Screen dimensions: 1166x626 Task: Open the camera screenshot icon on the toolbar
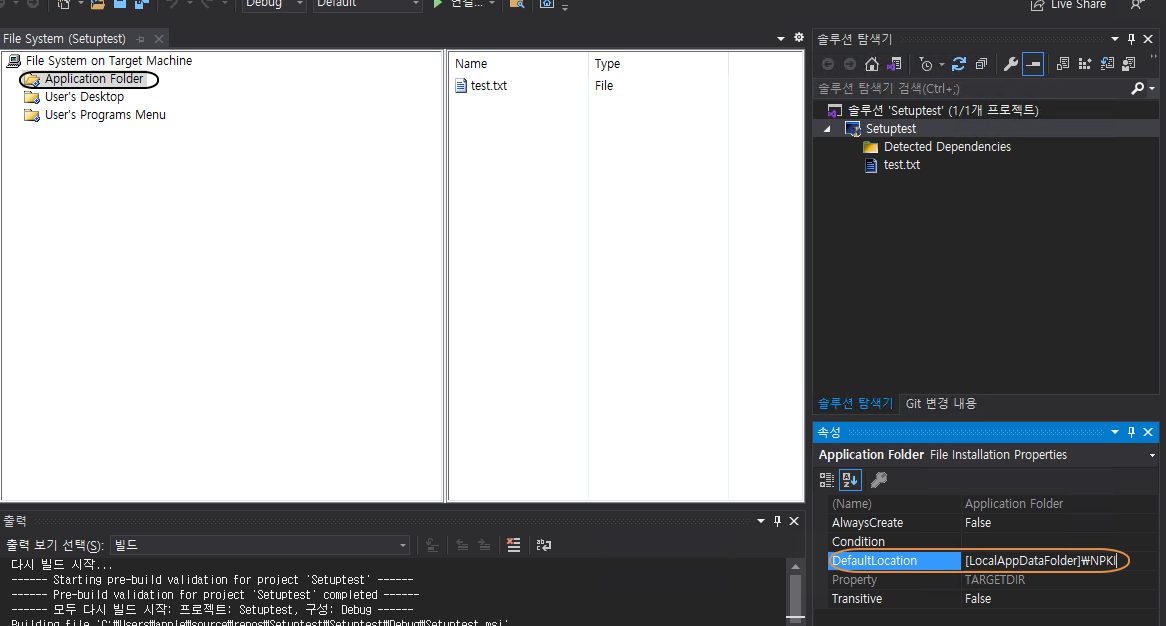click(x=547, y=4)
